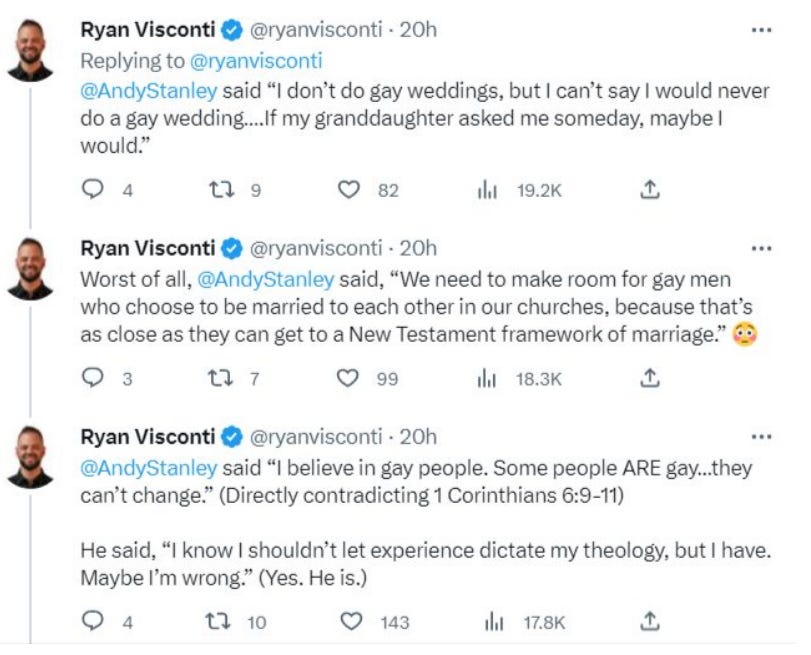Image resolution: width=811 pixels, height=655 pixels.
Task: Open Ryan Visconti name on second tweet
Action: (x=147, y=248)
